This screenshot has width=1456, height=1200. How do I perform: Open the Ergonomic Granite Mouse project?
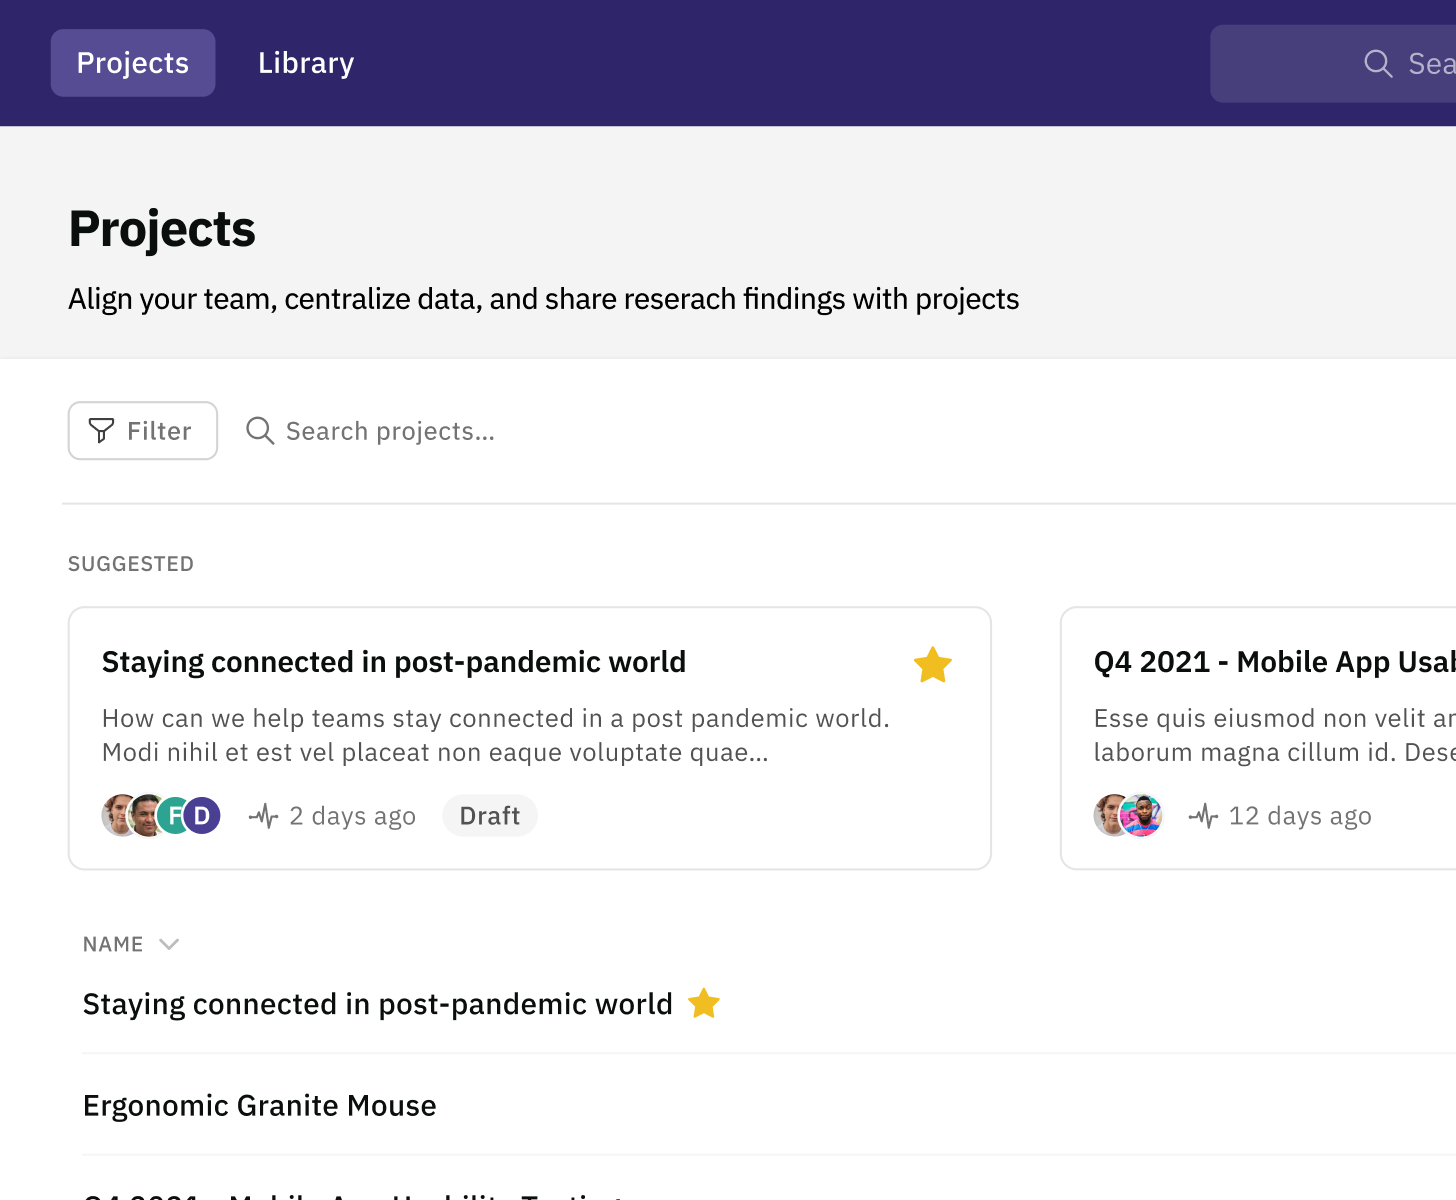click(259, 1105)
